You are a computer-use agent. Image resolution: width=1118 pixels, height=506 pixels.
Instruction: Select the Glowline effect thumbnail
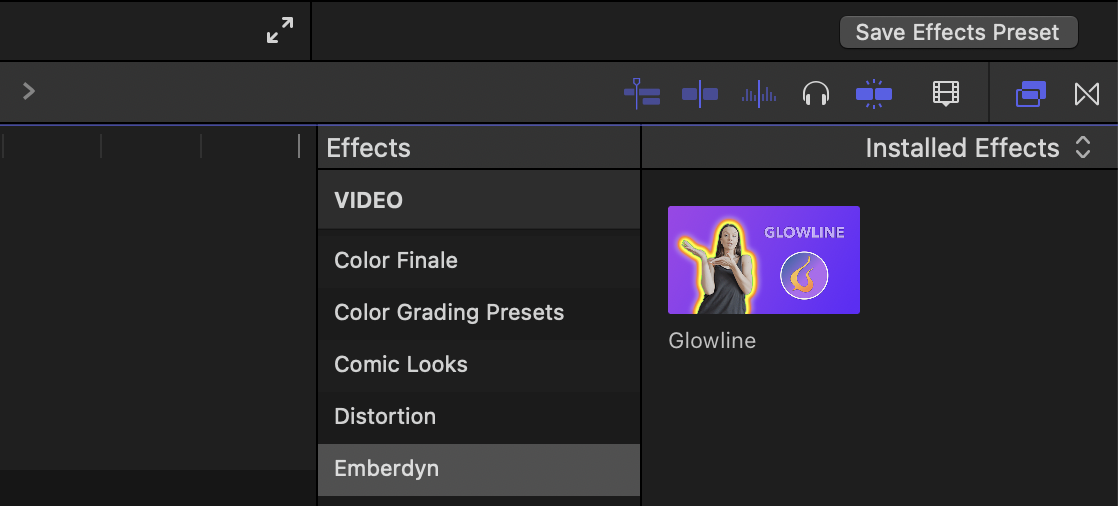coord(763,260)
